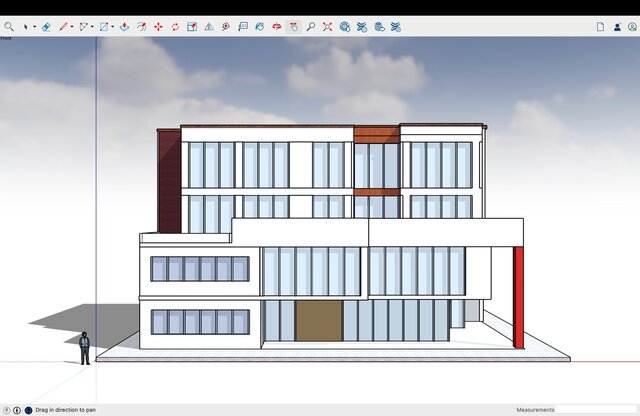Viewport: 640px width, 416px height.
Task: Activate the Zoom Extents tool
Action: 327,27
